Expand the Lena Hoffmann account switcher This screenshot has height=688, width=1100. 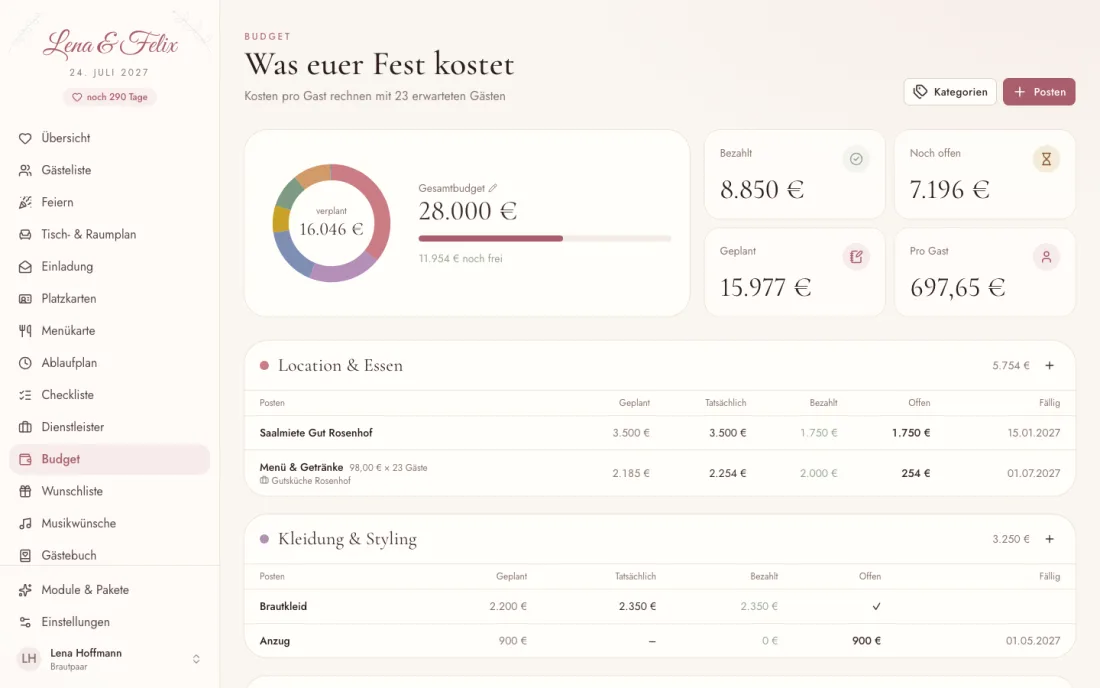(196, 659)
